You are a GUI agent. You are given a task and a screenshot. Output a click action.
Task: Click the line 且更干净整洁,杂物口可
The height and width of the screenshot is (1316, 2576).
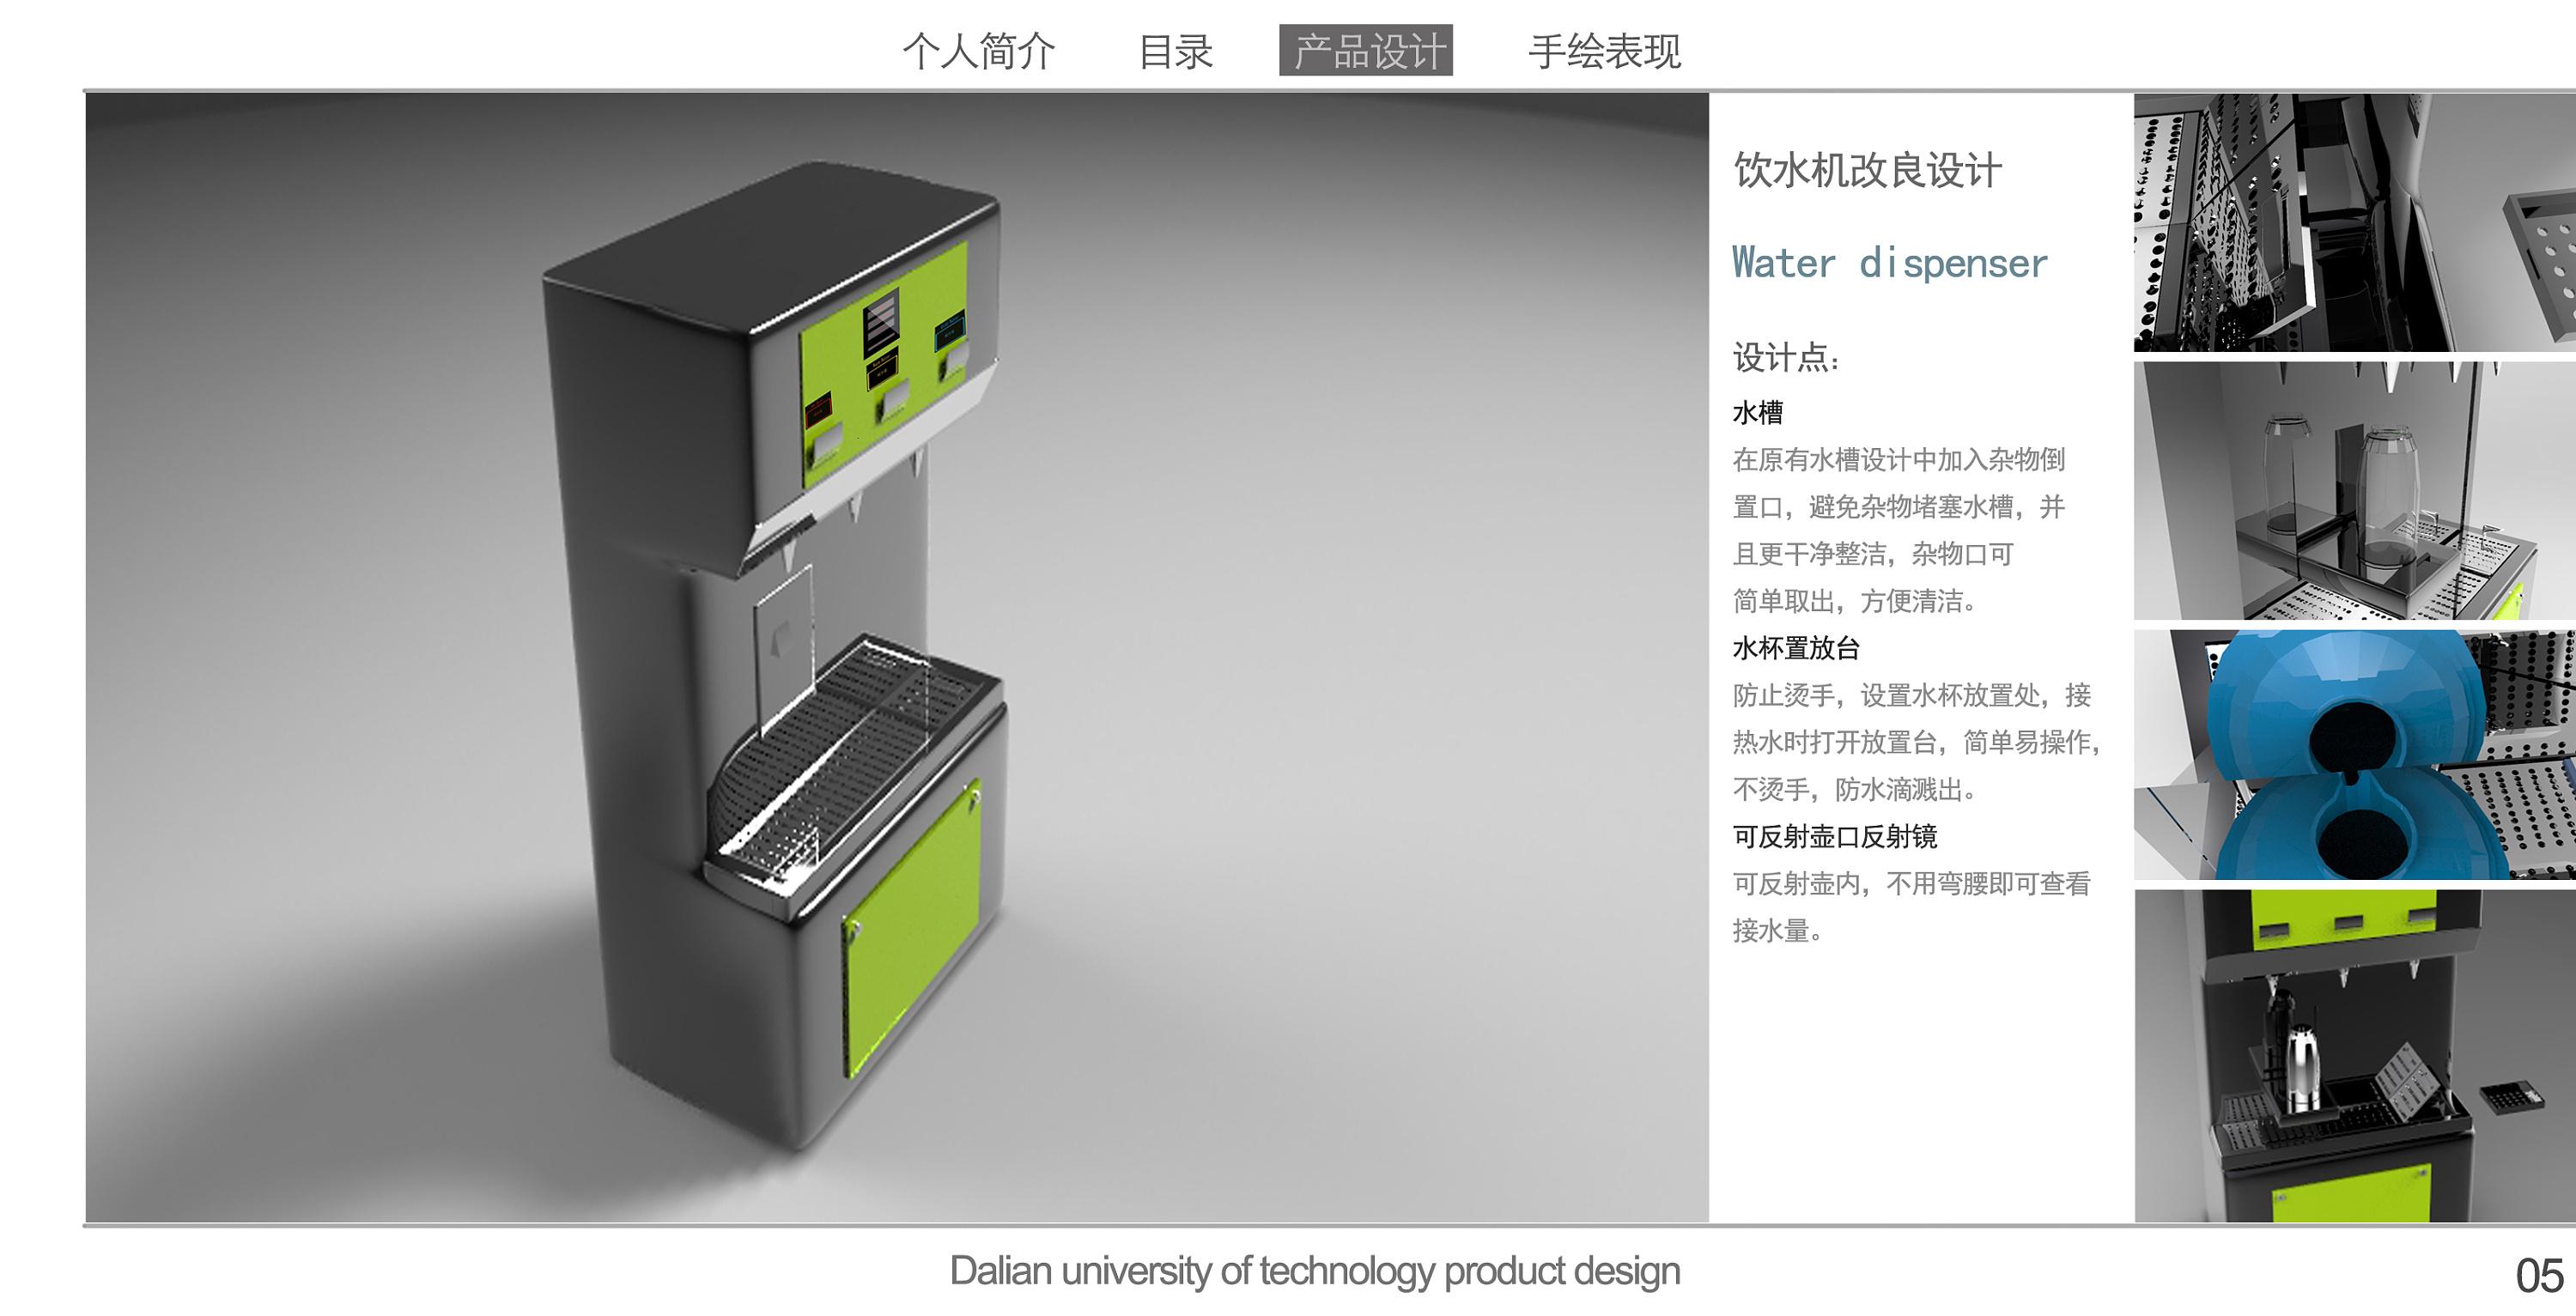(1873, 553)
